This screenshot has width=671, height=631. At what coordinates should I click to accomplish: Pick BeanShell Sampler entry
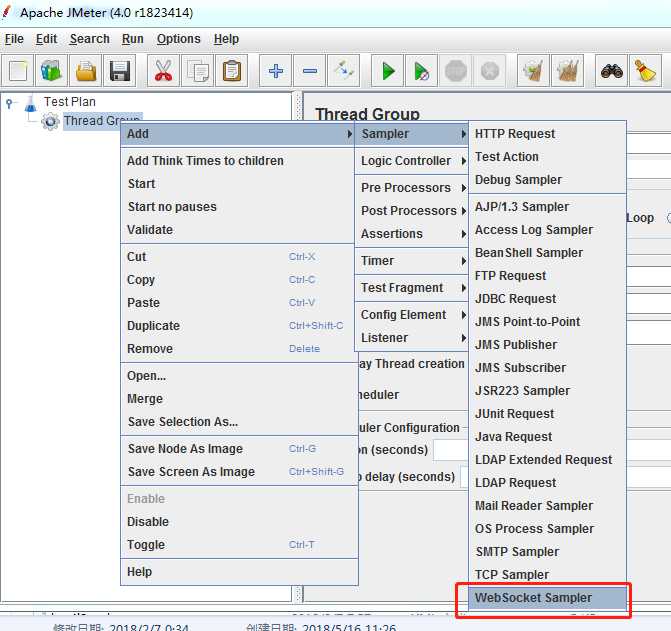click(548, 253)
